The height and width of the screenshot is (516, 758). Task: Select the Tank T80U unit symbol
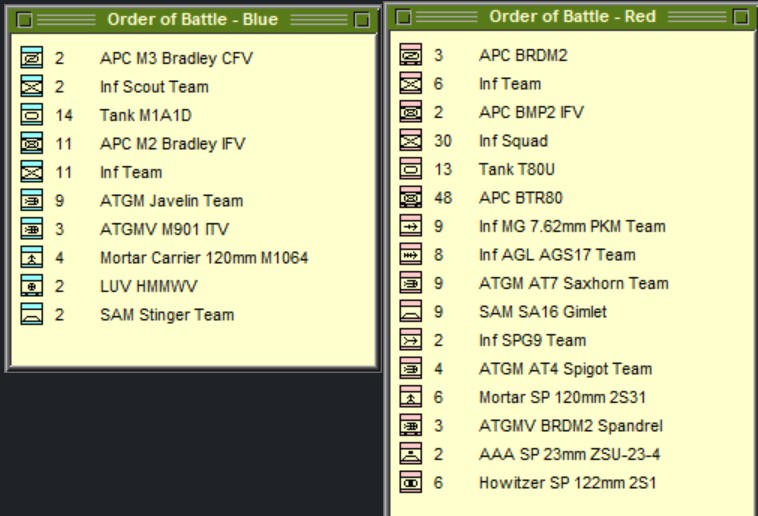pyautogui.click(x=410, y=169)
